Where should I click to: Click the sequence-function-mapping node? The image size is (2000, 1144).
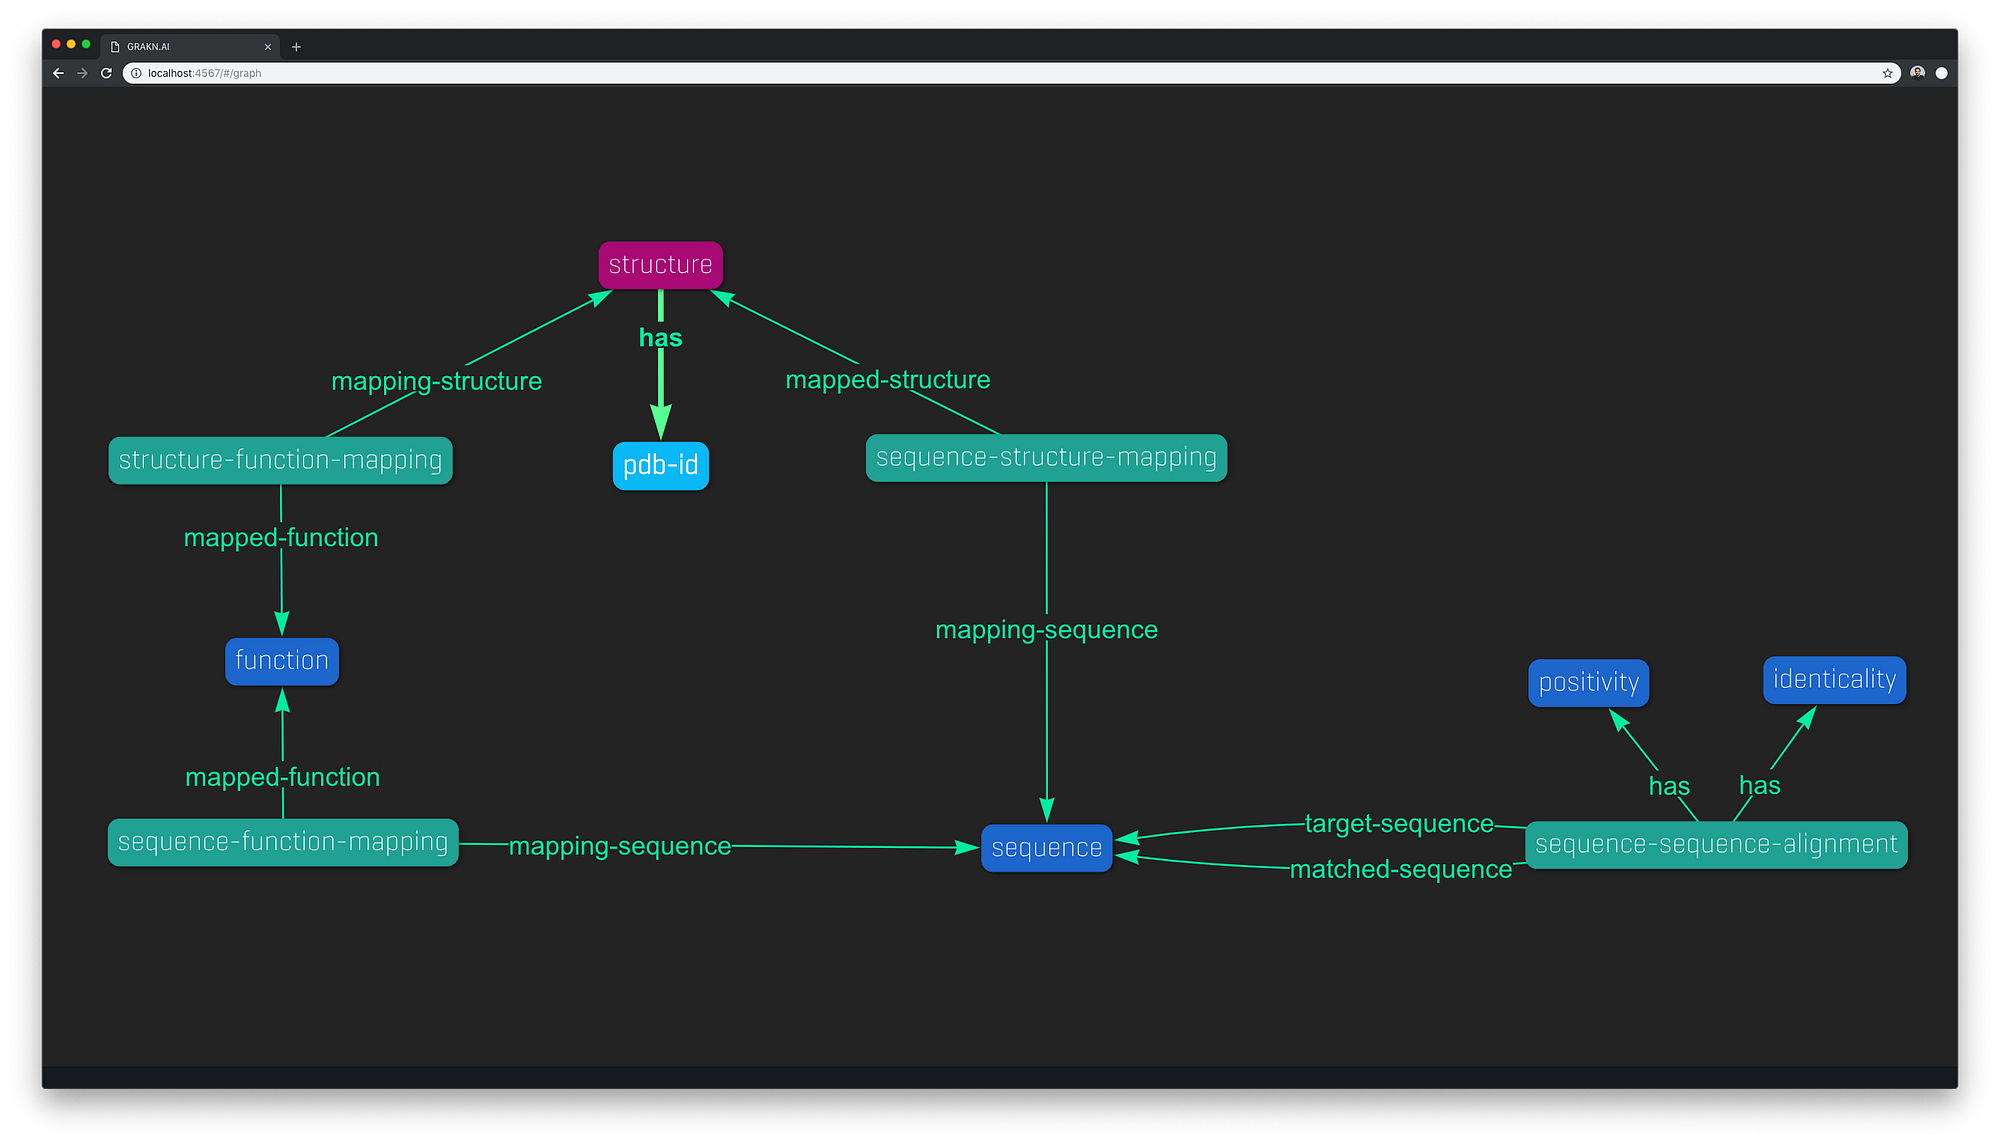(283, 842)
